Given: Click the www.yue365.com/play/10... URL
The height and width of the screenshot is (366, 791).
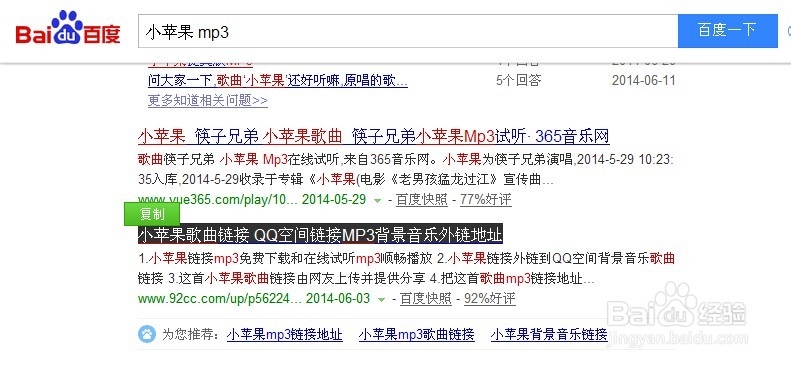Looking at the screenshot, I should point(218,199).
